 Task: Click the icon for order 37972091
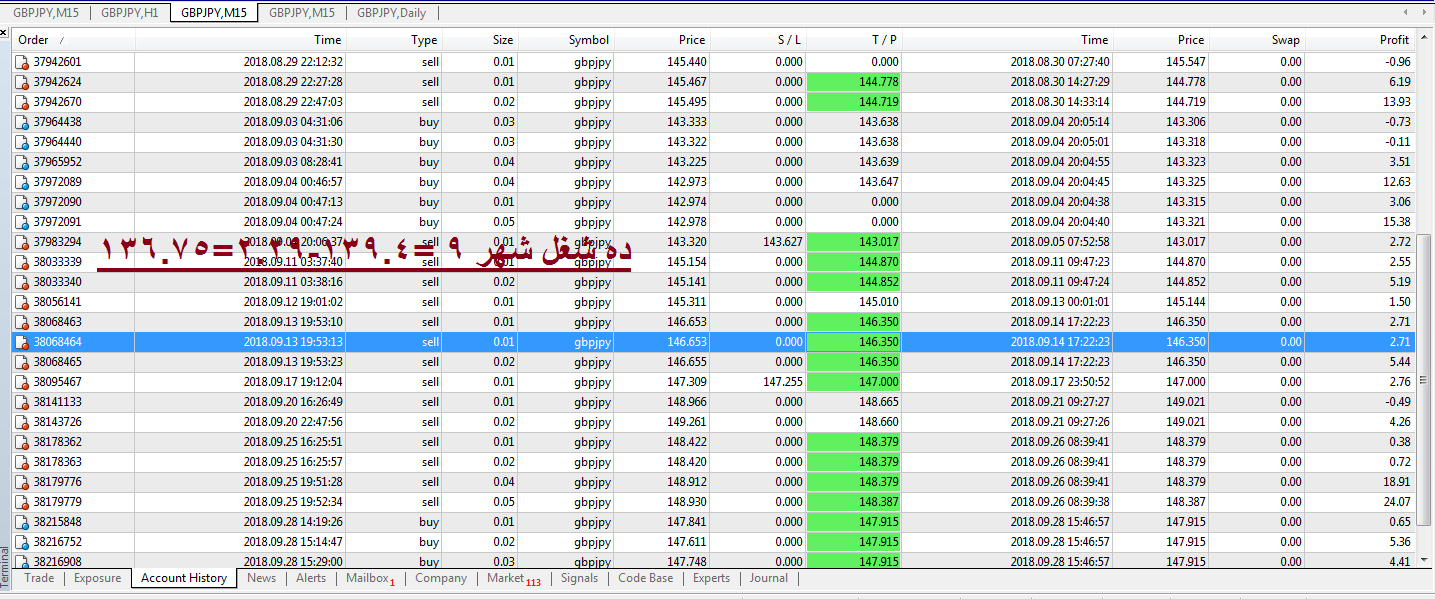(x=21, y=222)
